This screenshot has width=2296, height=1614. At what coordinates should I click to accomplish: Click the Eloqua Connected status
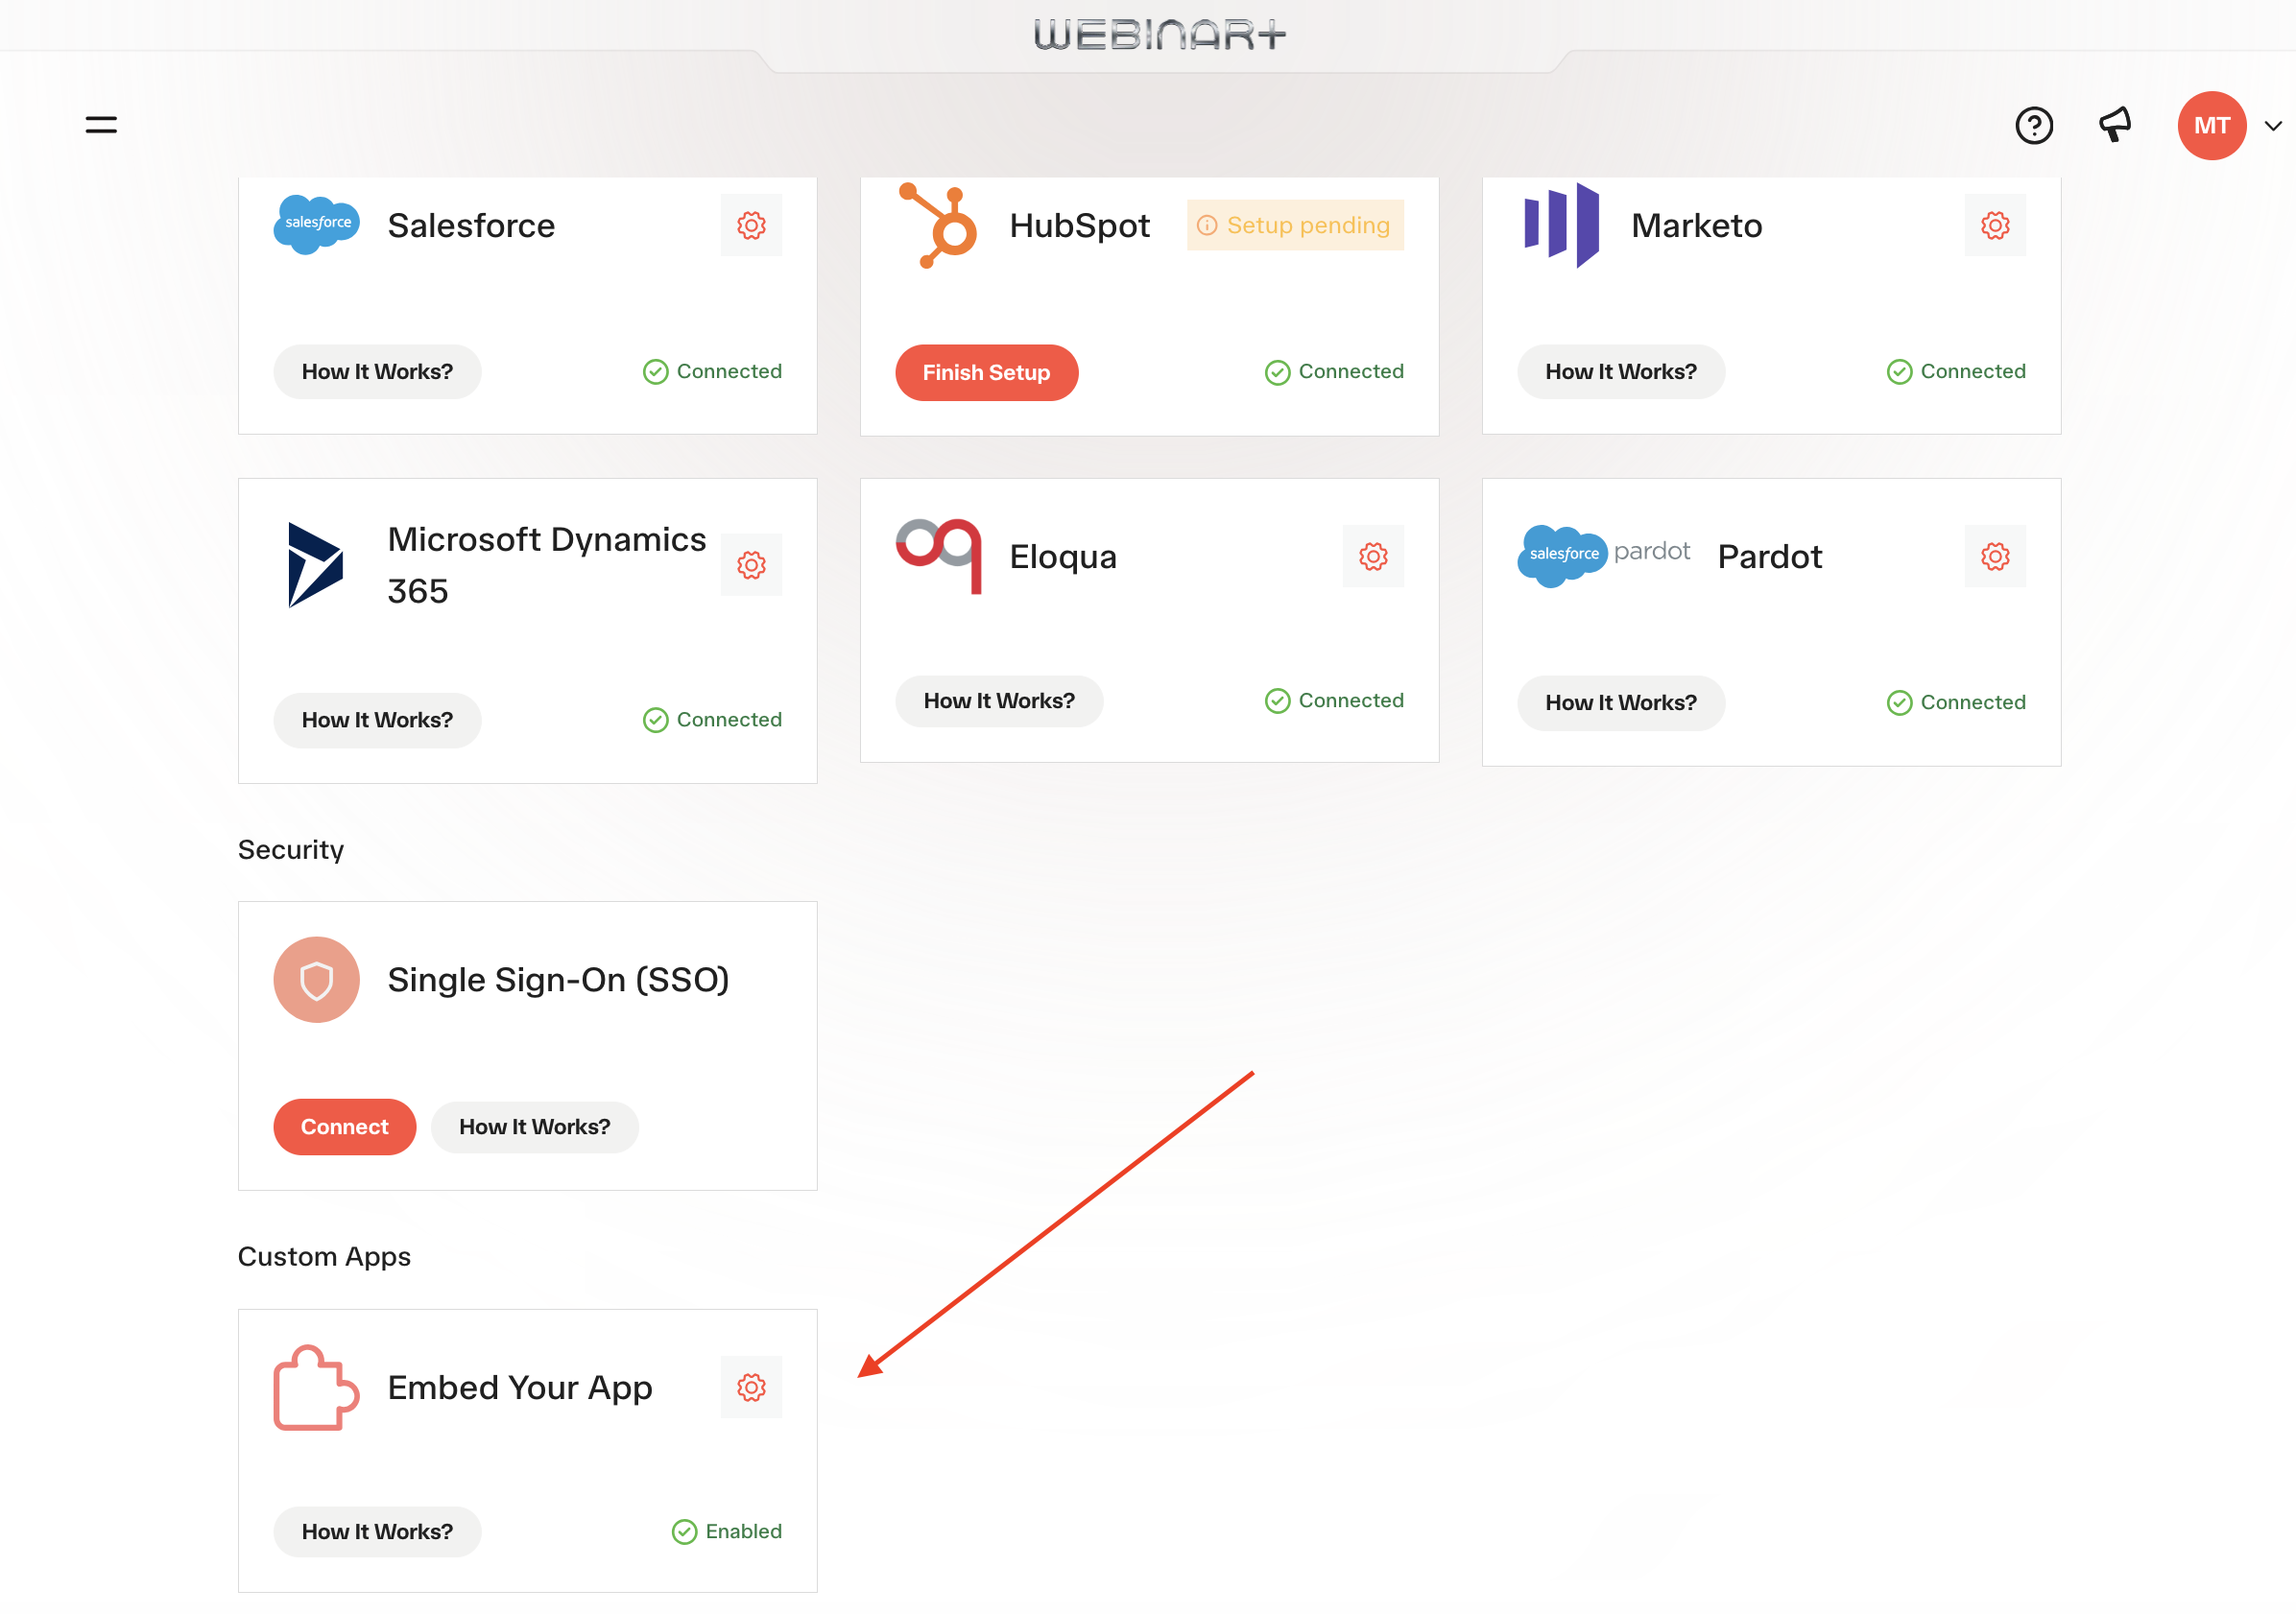(1334, 701)
